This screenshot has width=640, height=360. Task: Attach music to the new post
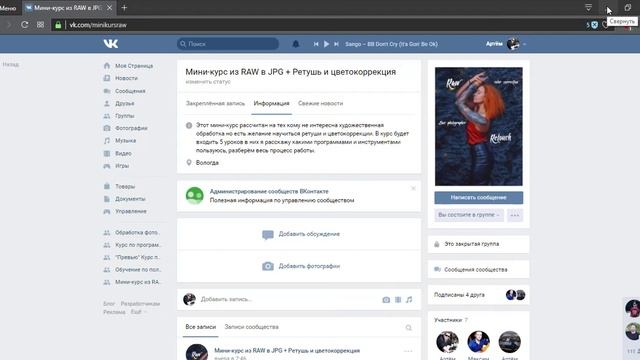click(409, 300)
